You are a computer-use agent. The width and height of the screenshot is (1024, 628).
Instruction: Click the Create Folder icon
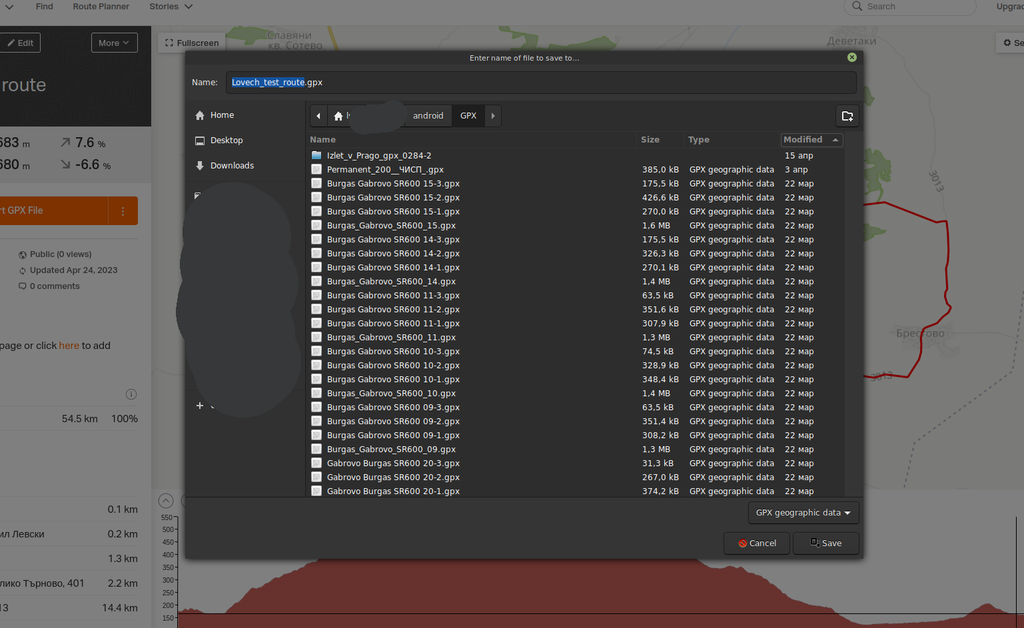(847, 116)
